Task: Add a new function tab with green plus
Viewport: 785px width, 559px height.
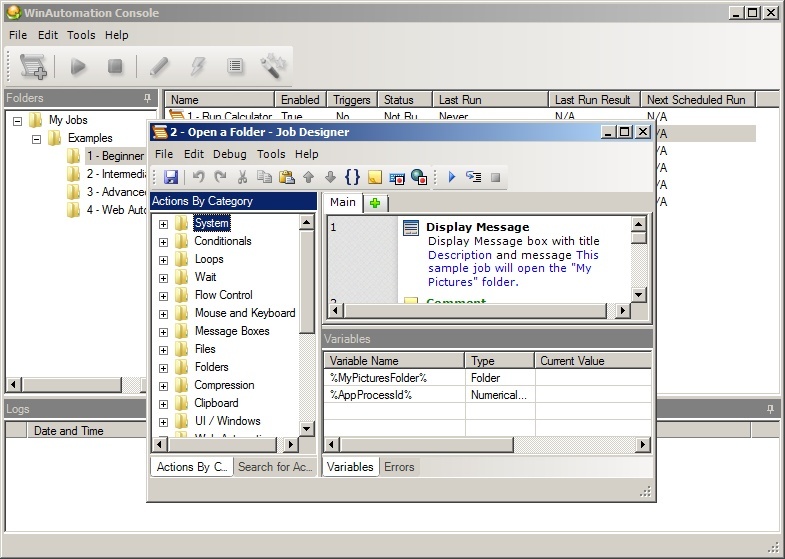Action: click(375, 203)
